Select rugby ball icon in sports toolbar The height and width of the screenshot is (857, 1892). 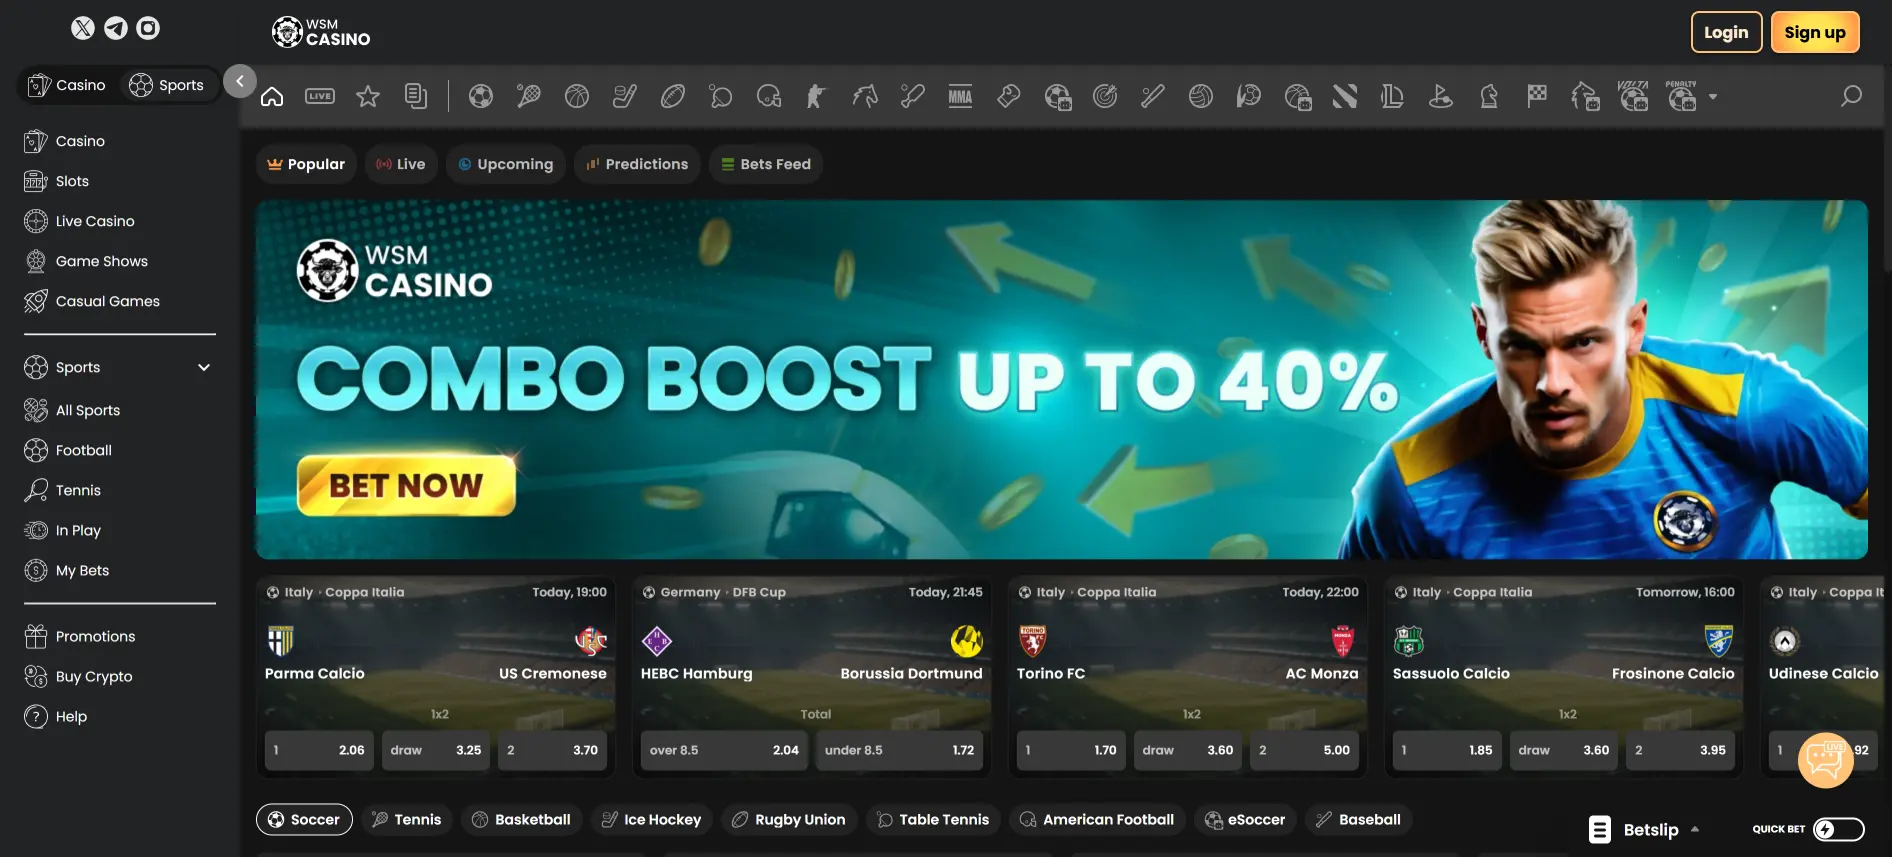coord(673,96)
